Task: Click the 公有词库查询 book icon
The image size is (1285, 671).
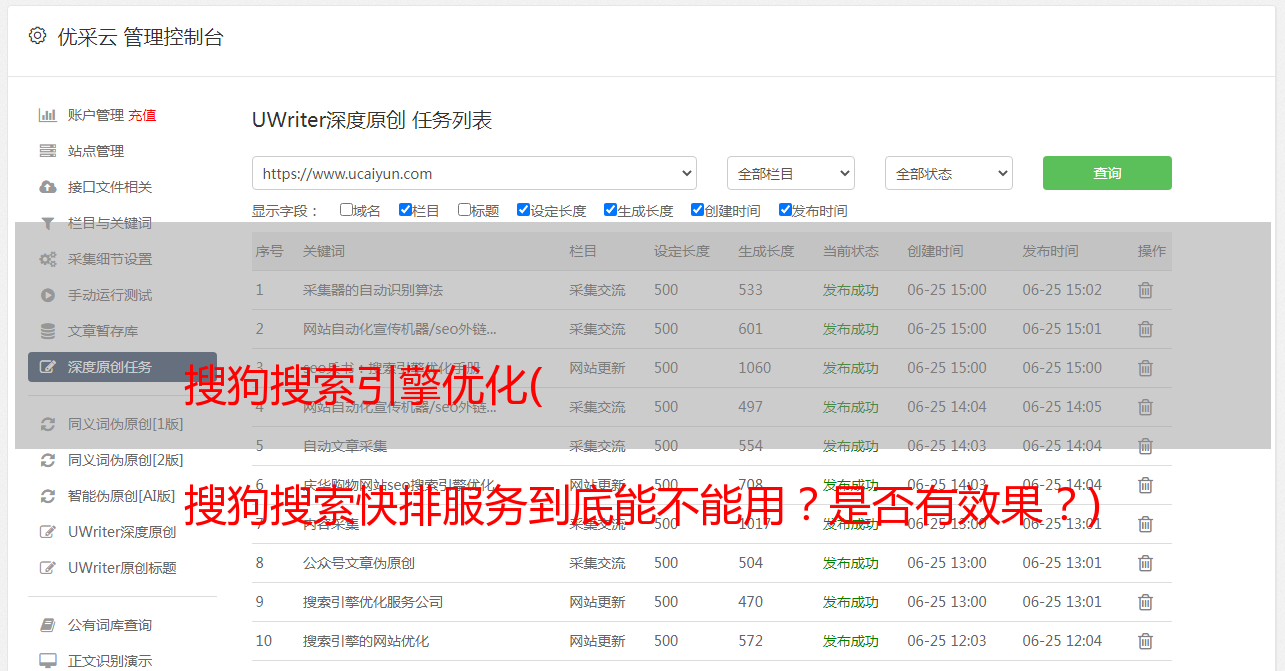Action: (x=47, y=625)
